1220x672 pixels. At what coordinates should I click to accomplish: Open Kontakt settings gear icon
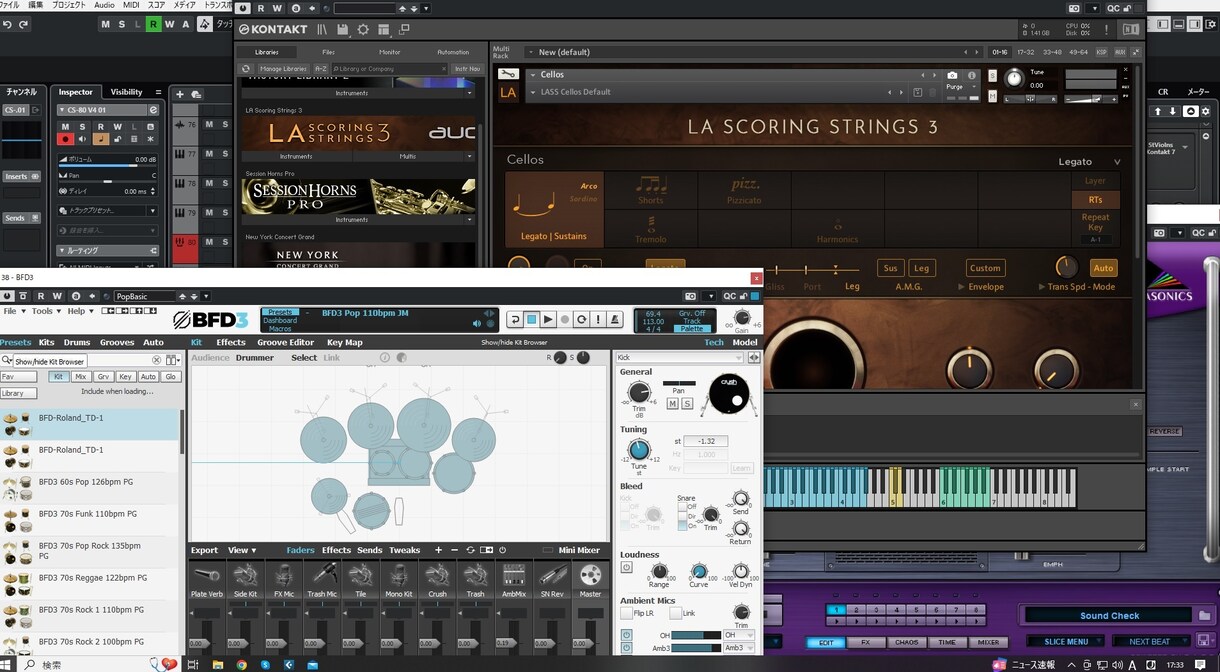click(363, 30)
